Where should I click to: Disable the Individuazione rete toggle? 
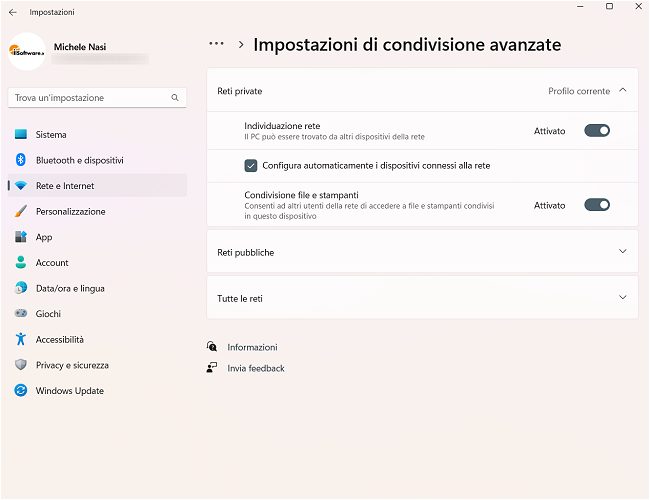pos(597,130)
